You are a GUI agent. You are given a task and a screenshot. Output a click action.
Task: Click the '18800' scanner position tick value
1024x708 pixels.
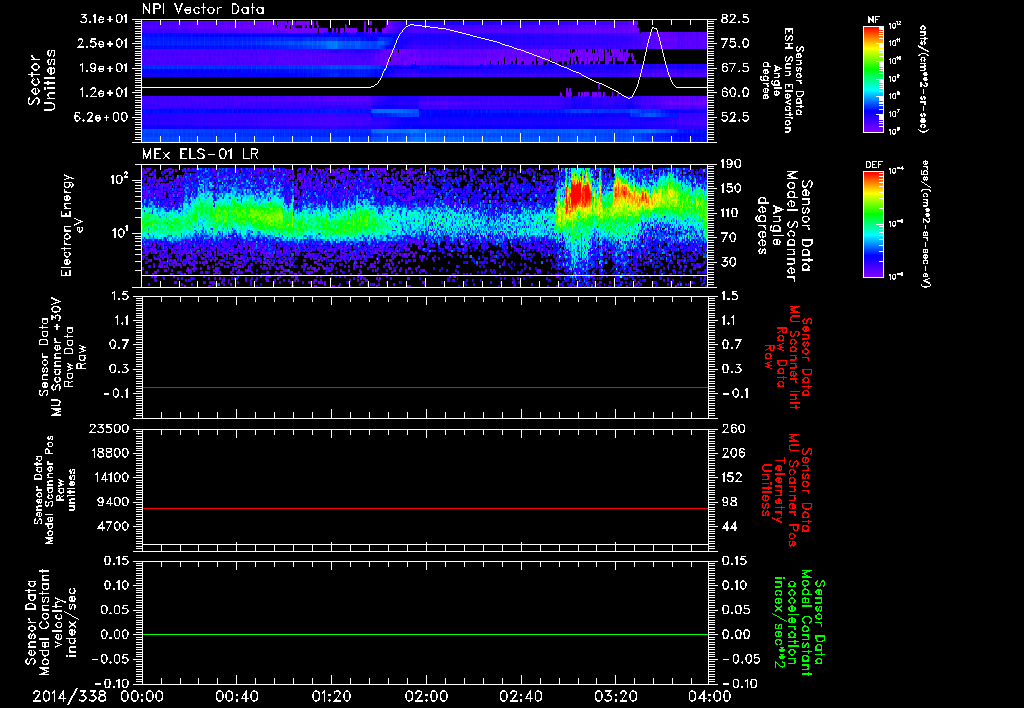click(x=109, y=453)
